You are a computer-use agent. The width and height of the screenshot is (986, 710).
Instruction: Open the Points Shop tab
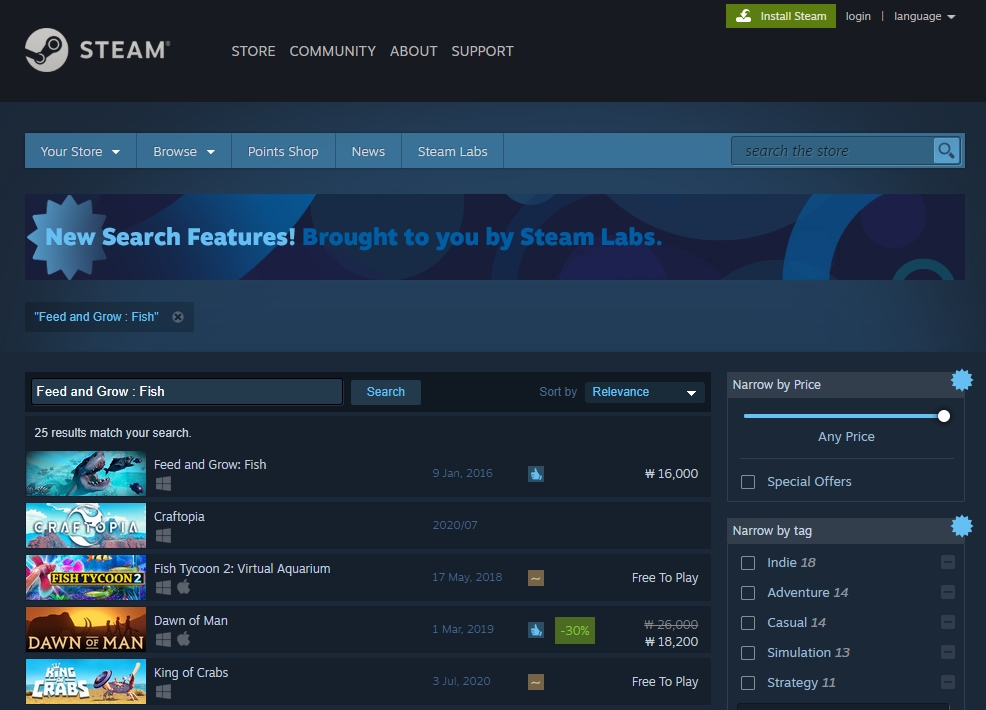coord(283,151)
